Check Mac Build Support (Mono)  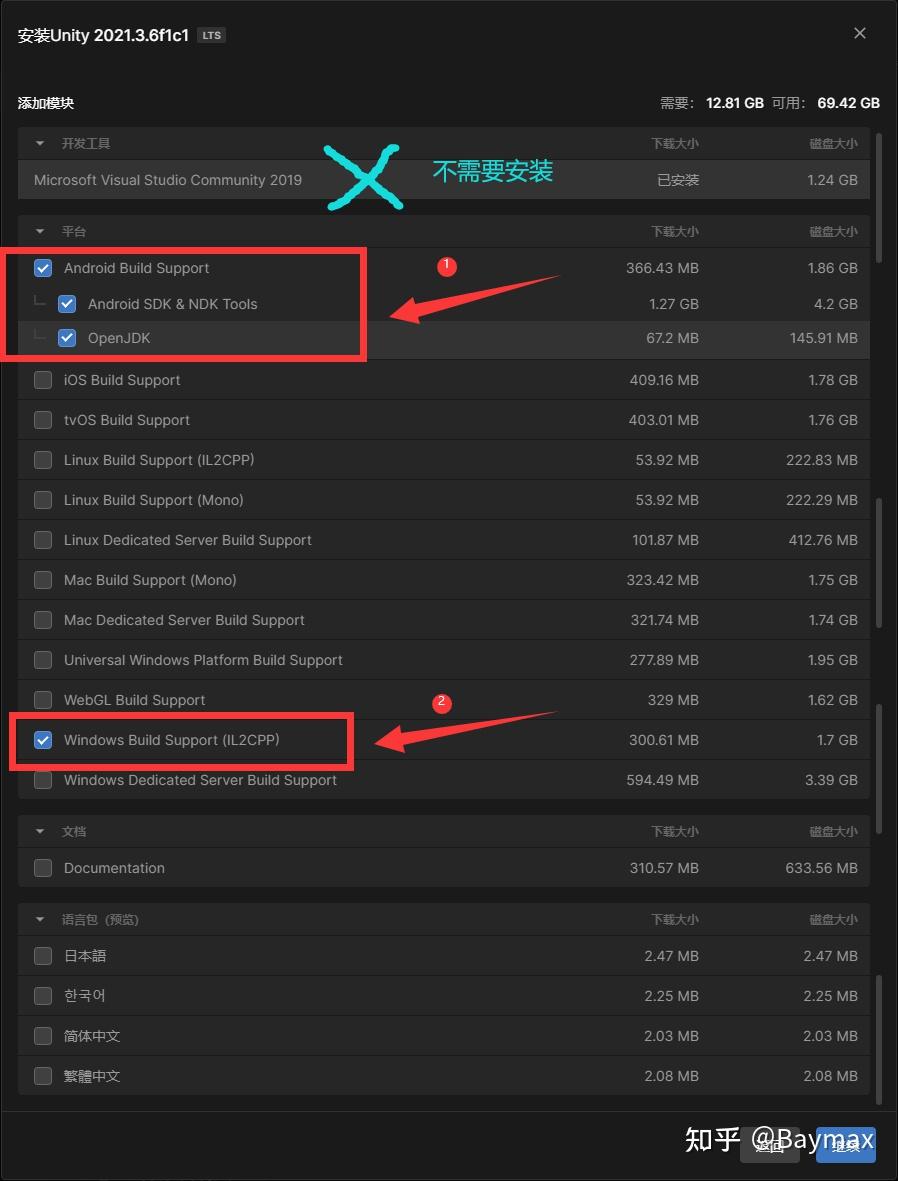click(x=43, y=580)
